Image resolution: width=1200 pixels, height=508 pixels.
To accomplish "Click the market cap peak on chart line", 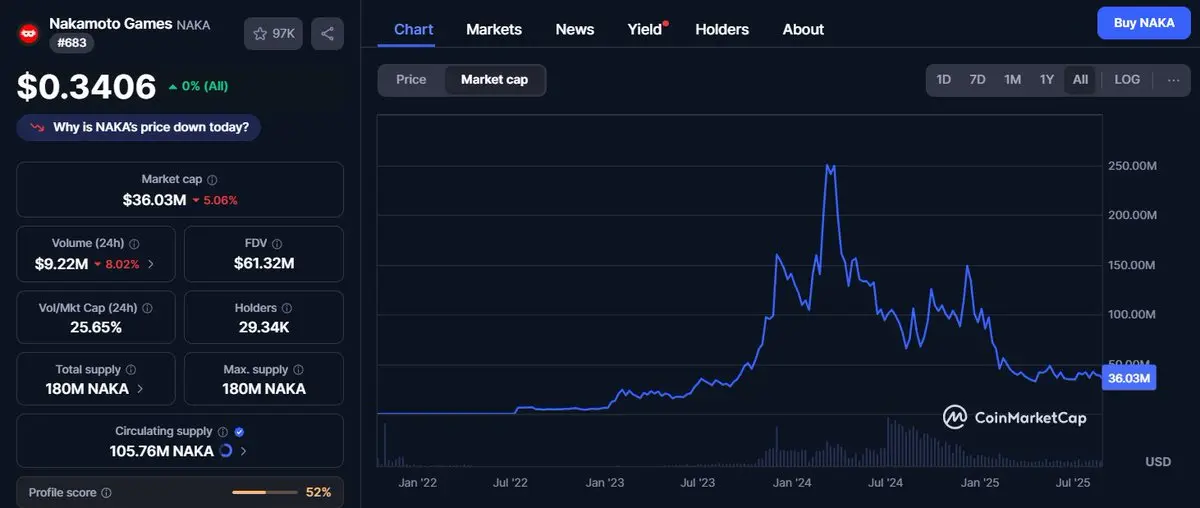I will click(x=829, y=167).
